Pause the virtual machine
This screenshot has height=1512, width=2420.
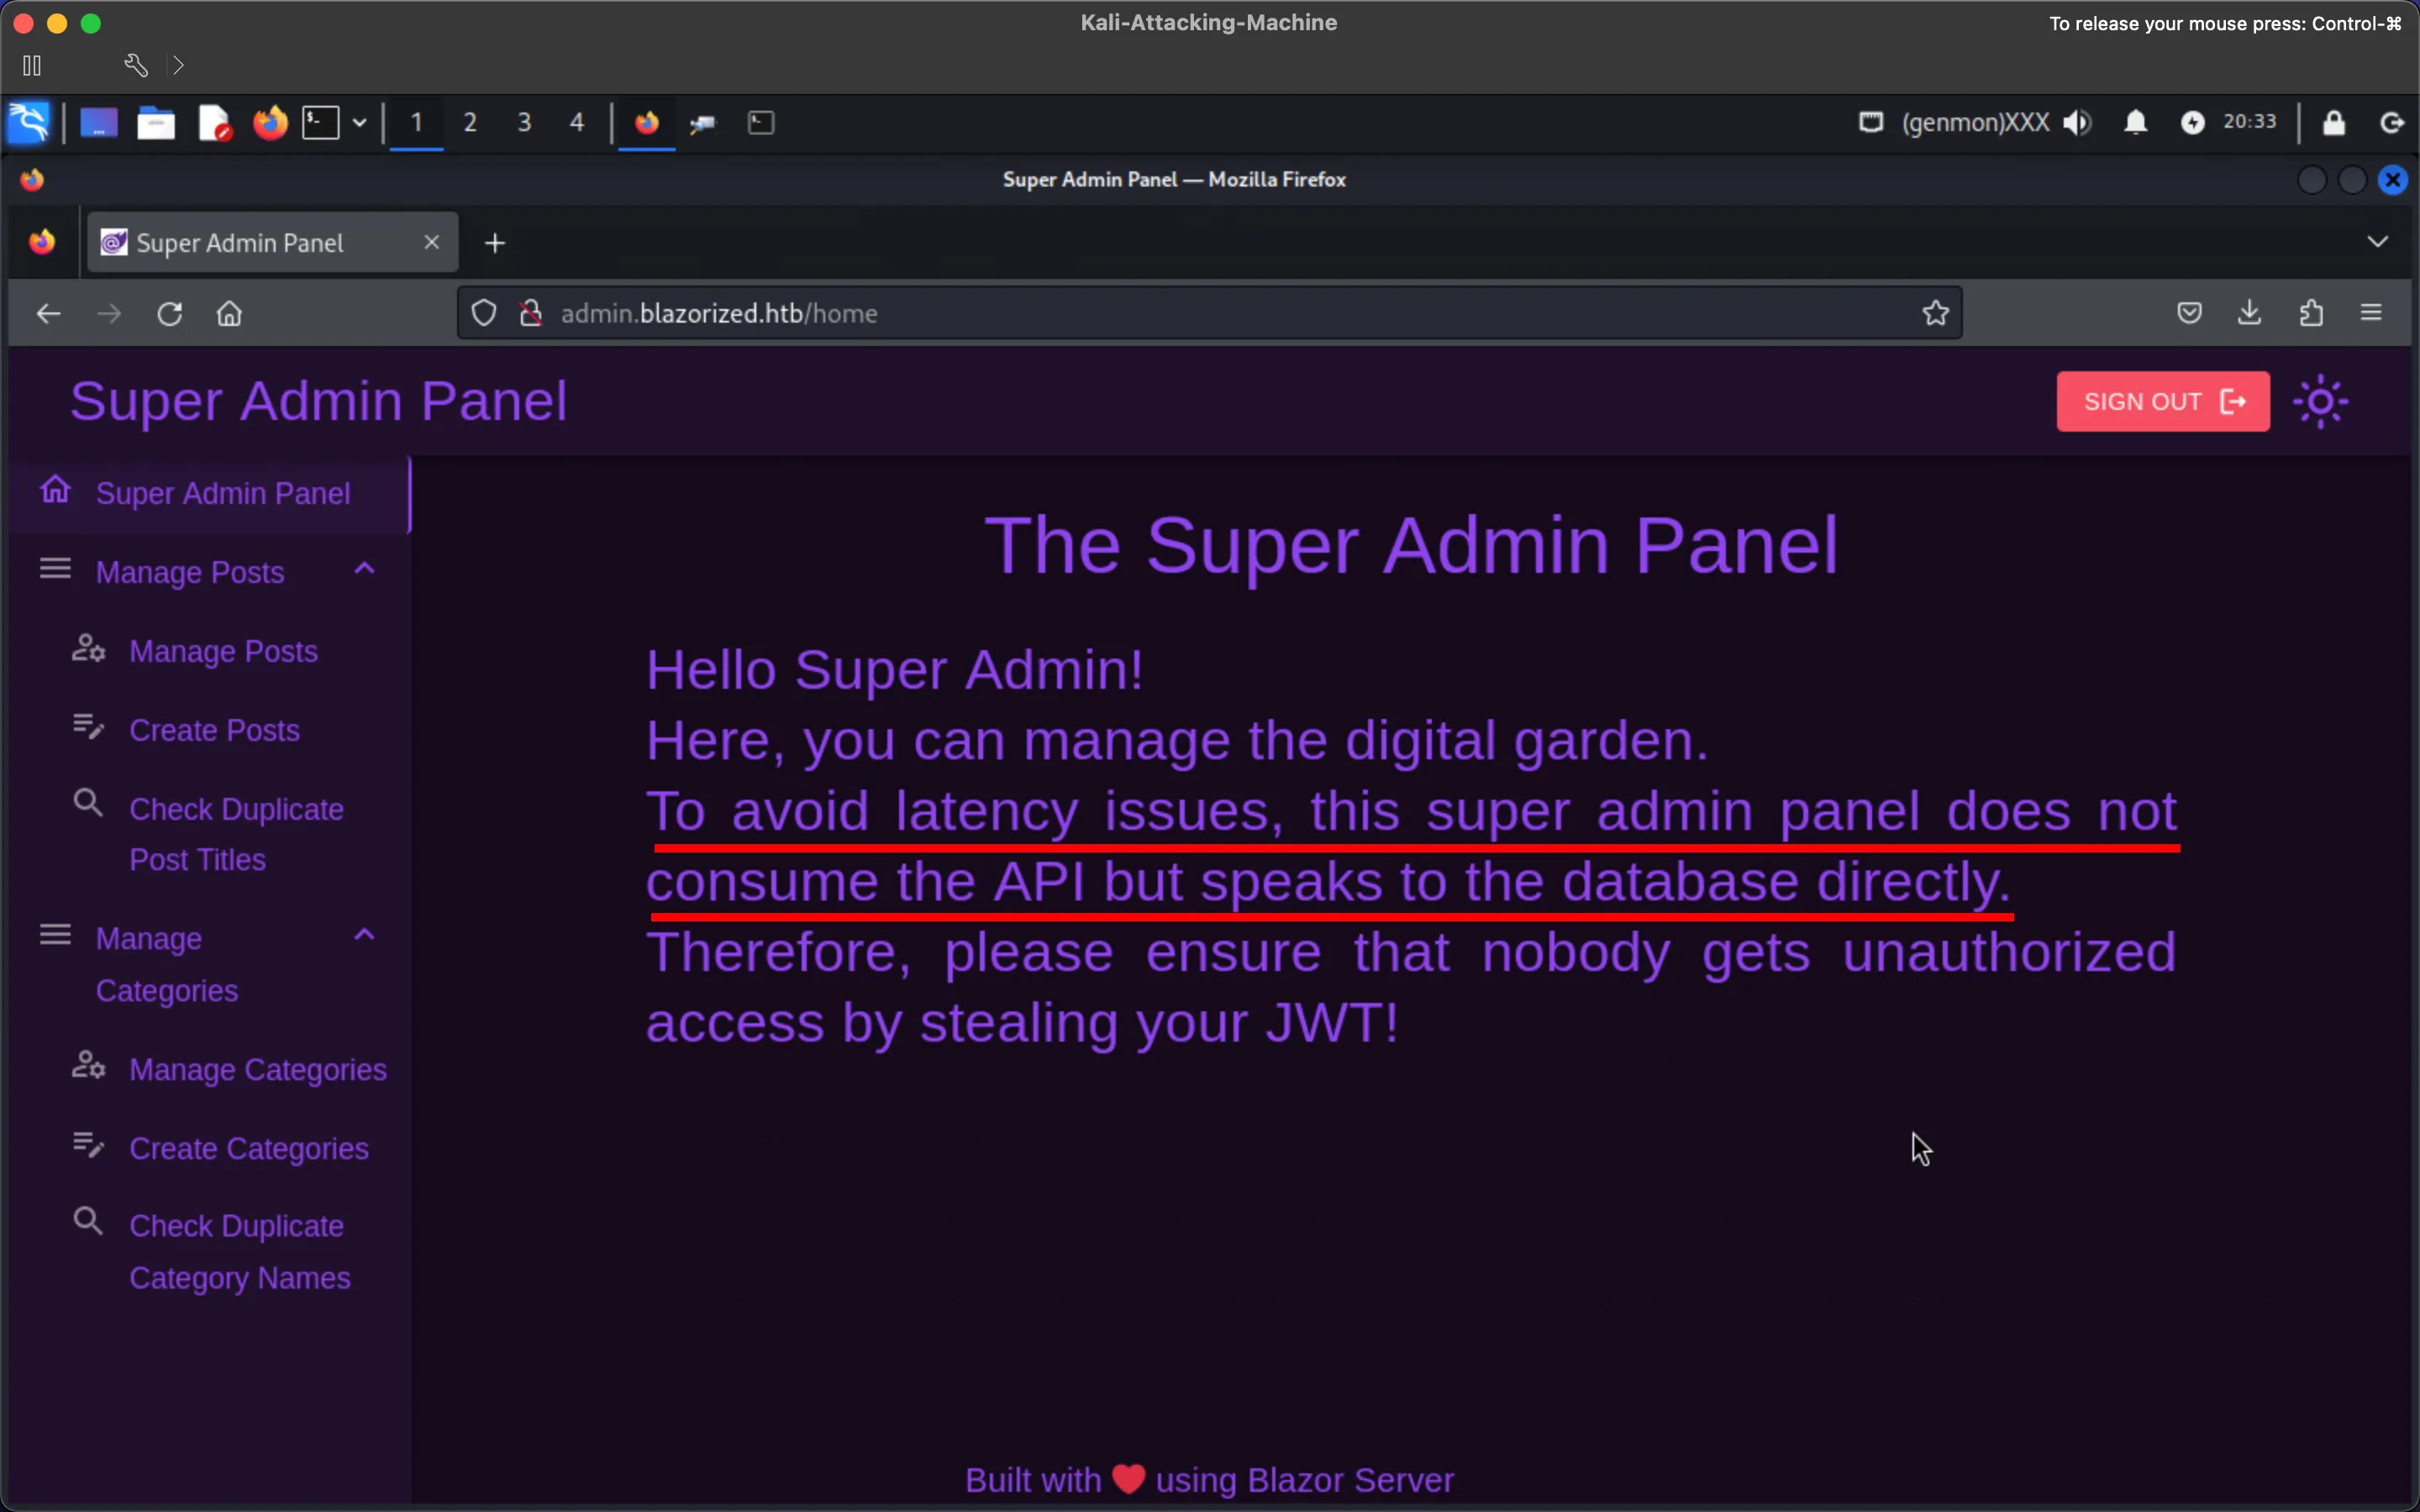point(32,66)
